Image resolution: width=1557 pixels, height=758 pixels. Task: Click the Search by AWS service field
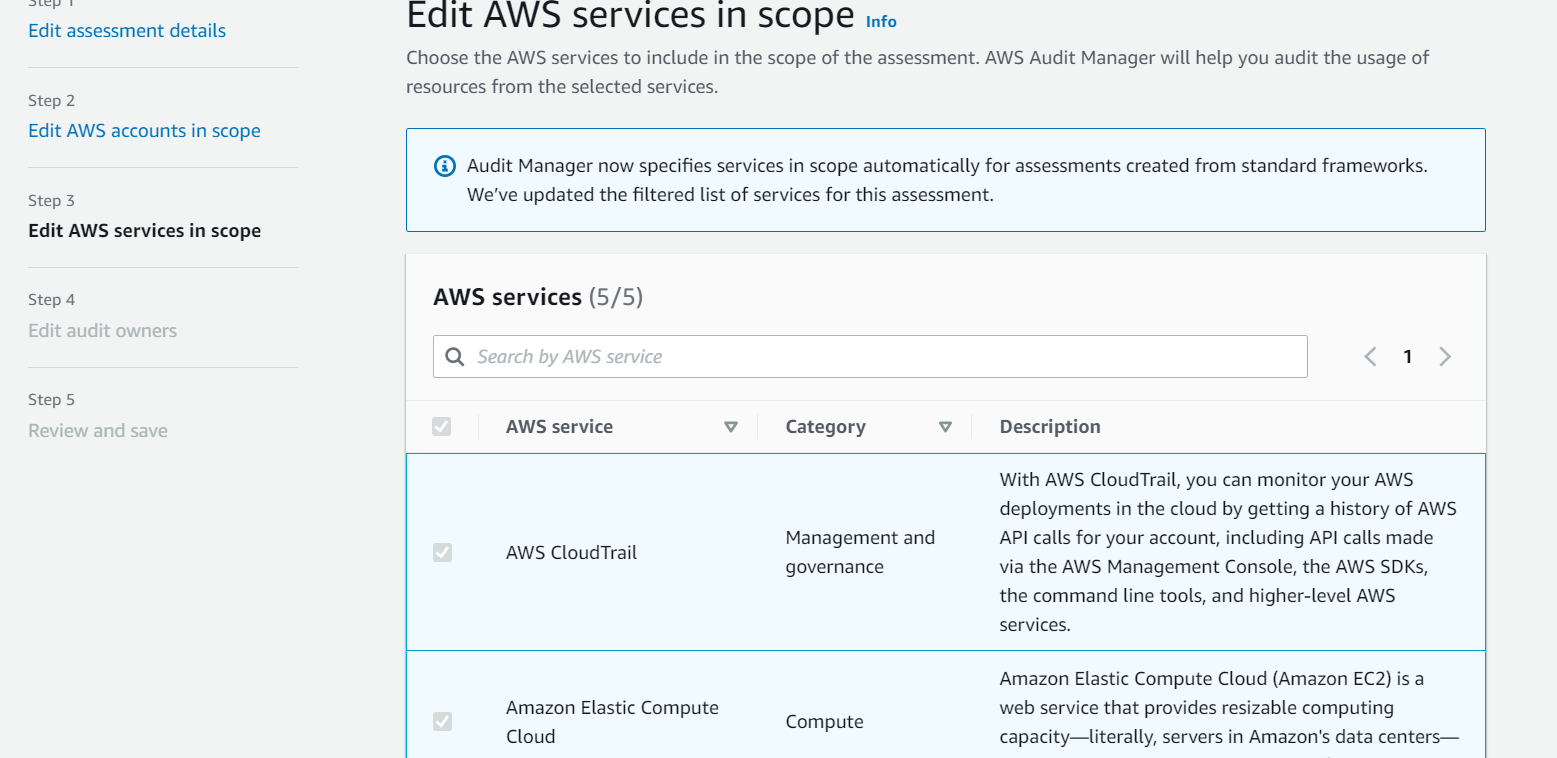click(x=870, y=357)
